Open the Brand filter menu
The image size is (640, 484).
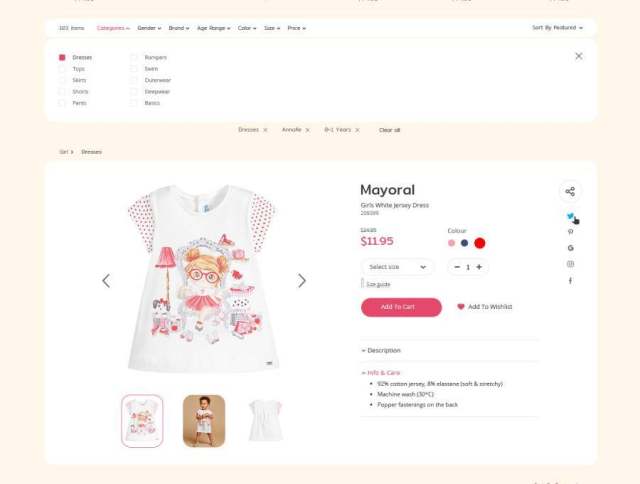pos(179,28)
